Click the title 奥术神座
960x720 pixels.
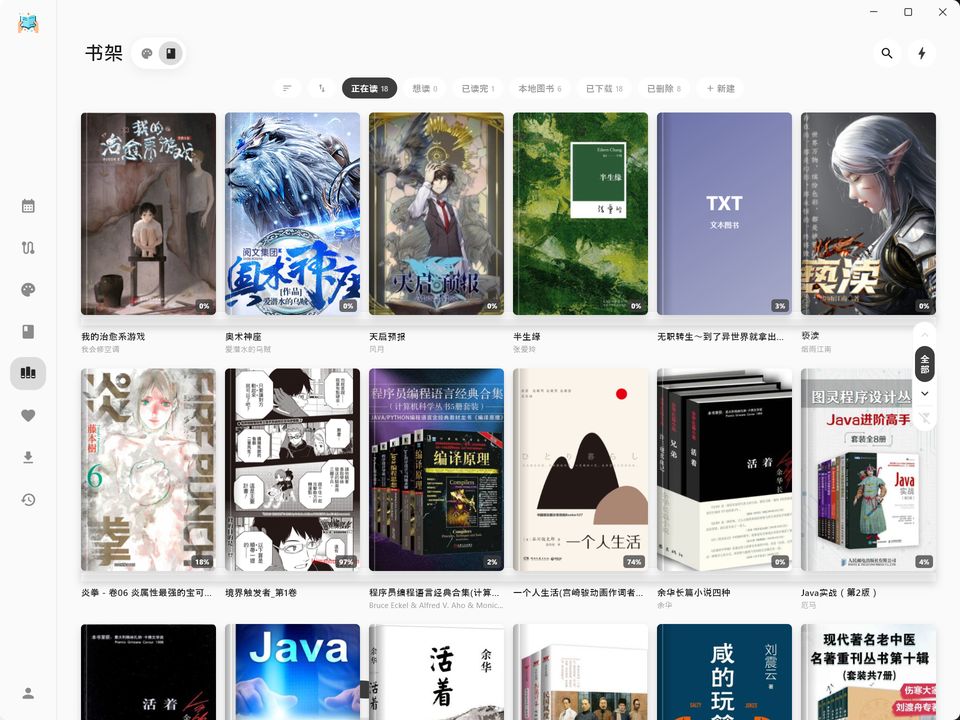[x=243, y=336]
